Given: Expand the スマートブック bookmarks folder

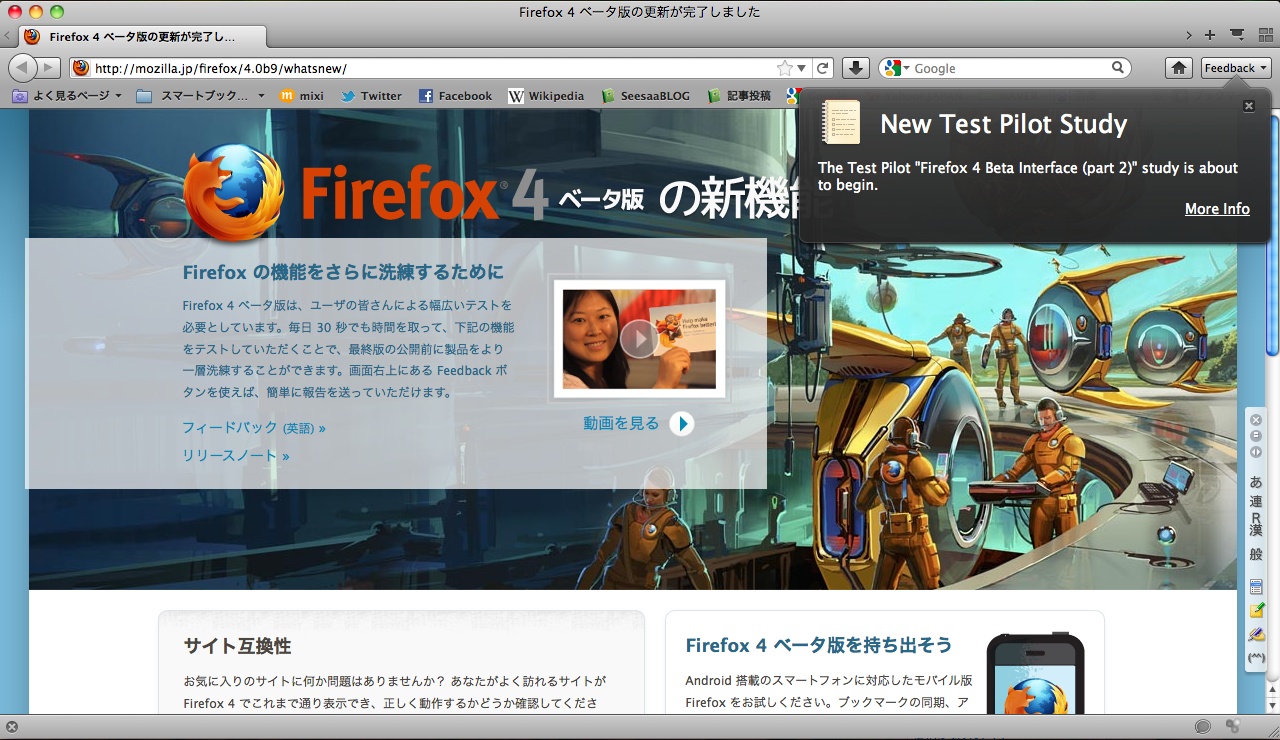Looking at the screenshot, I should tap(201, 96).
